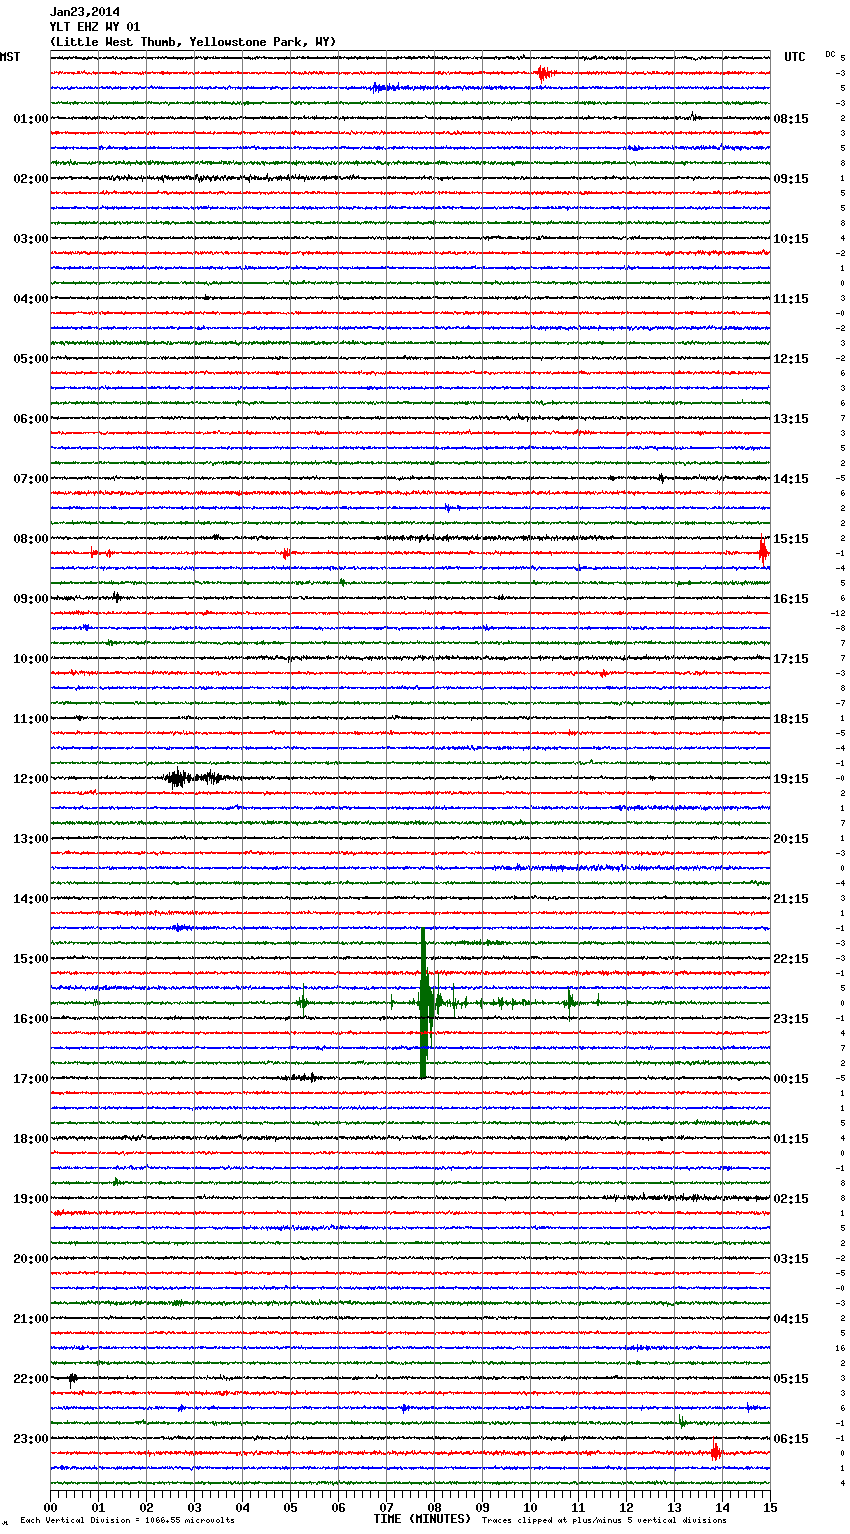Click the 19:15 UTC time label

click(791, 779)
